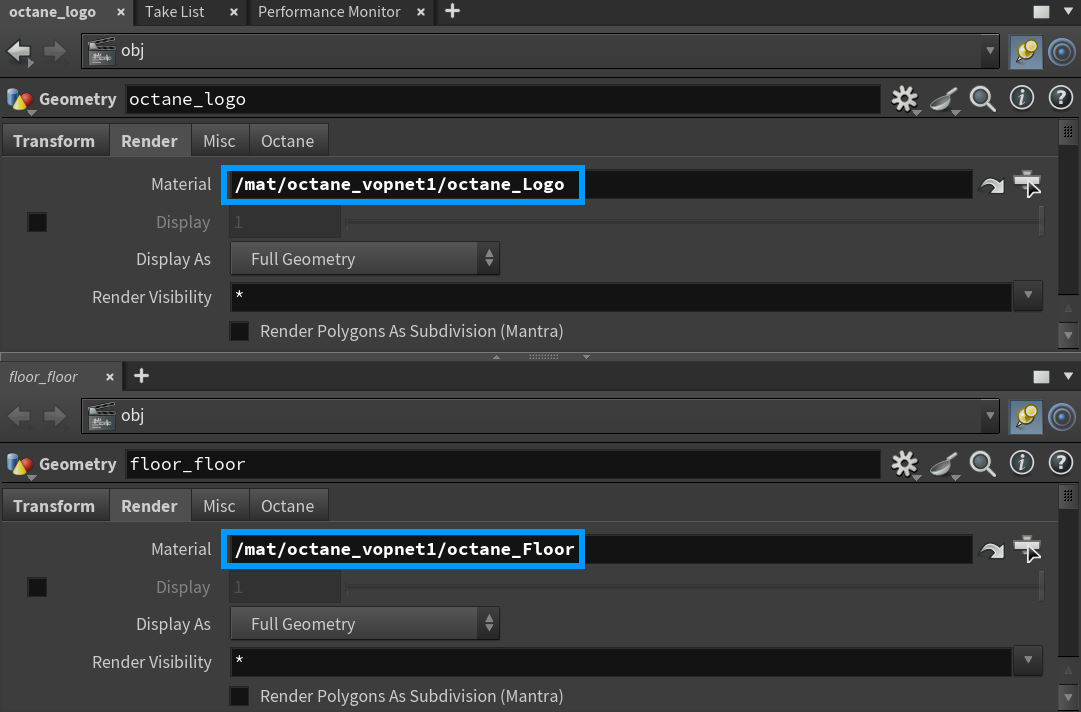The image size is (1081, 712).
Task: Open material chooser icon for octane_Logo material
Action: (x=1027, y=185)
